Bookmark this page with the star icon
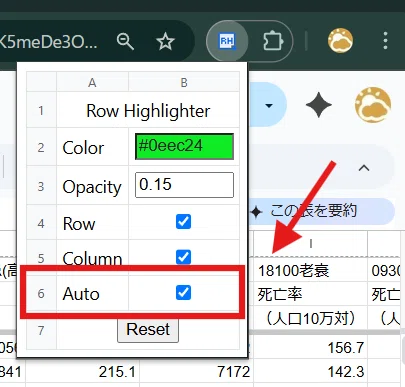Image resolution: width=405 pixels, height=387 pixels. coord(165,41)
